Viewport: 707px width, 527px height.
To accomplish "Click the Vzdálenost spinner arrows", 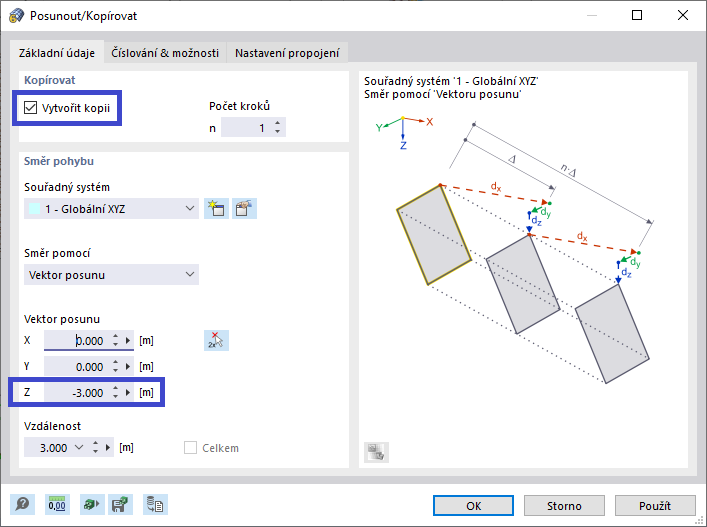I will tap(95, 448).
